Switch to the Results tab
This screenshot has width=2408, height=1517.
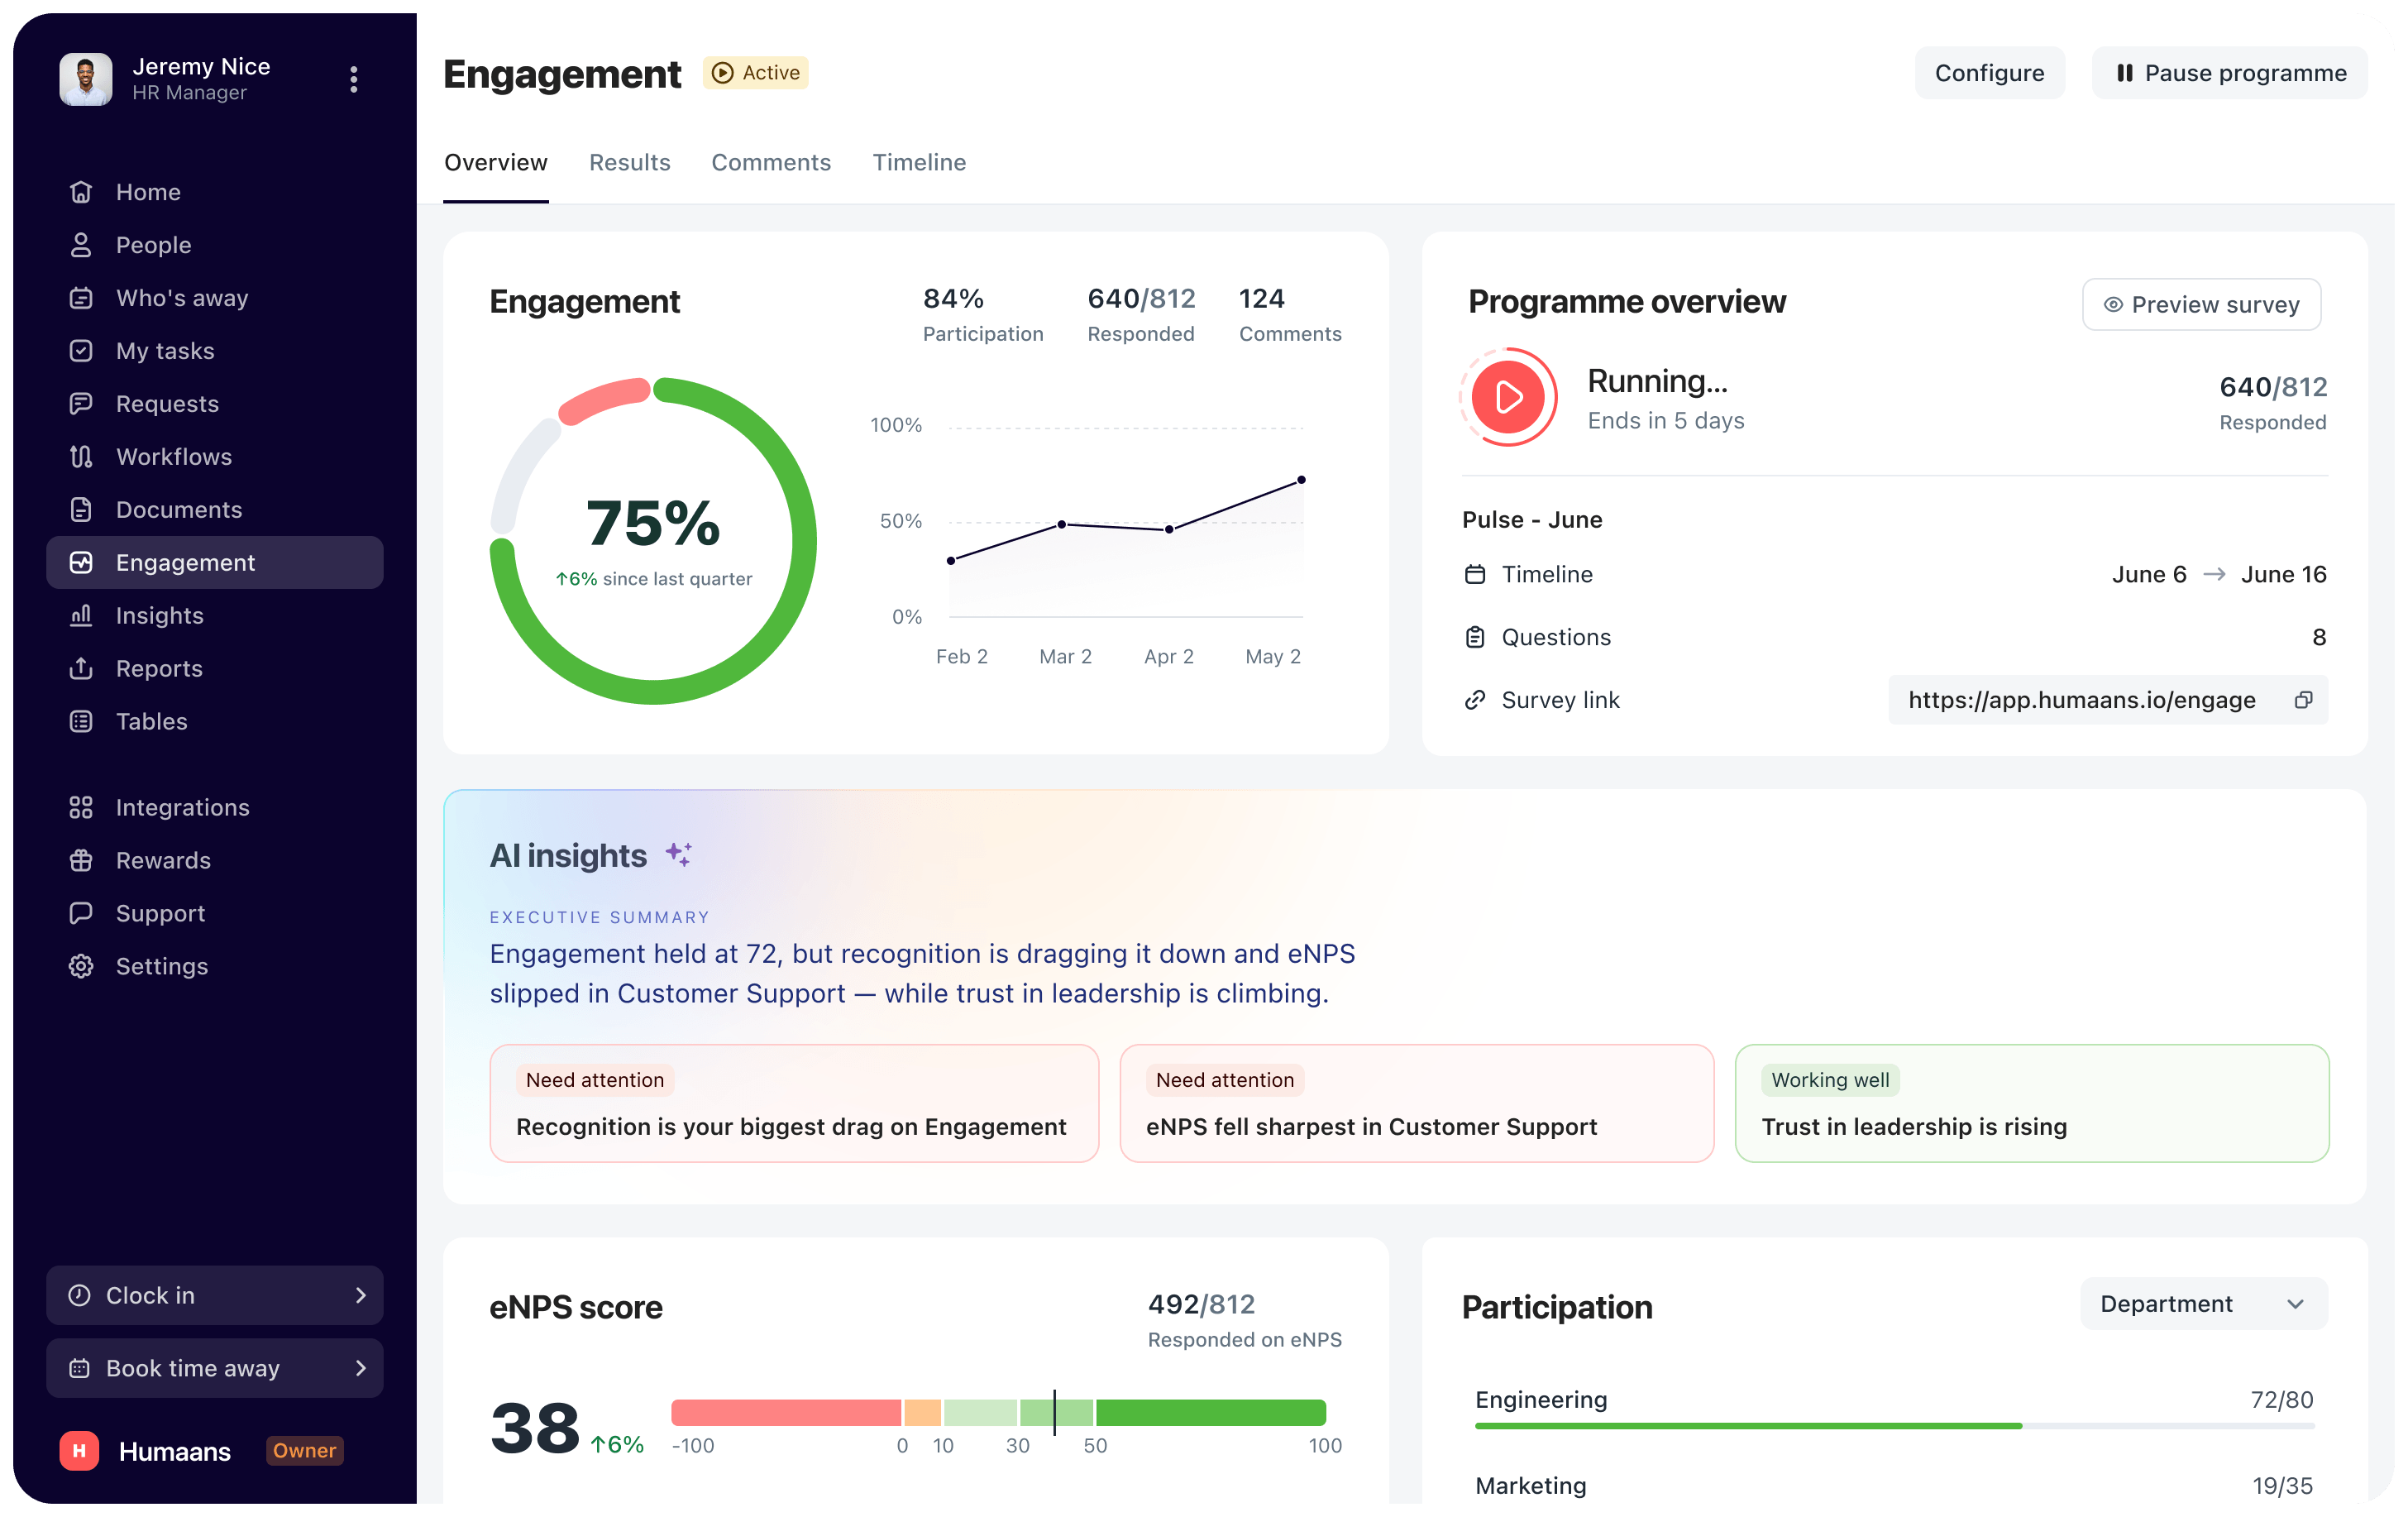click(x=630, y=163)
